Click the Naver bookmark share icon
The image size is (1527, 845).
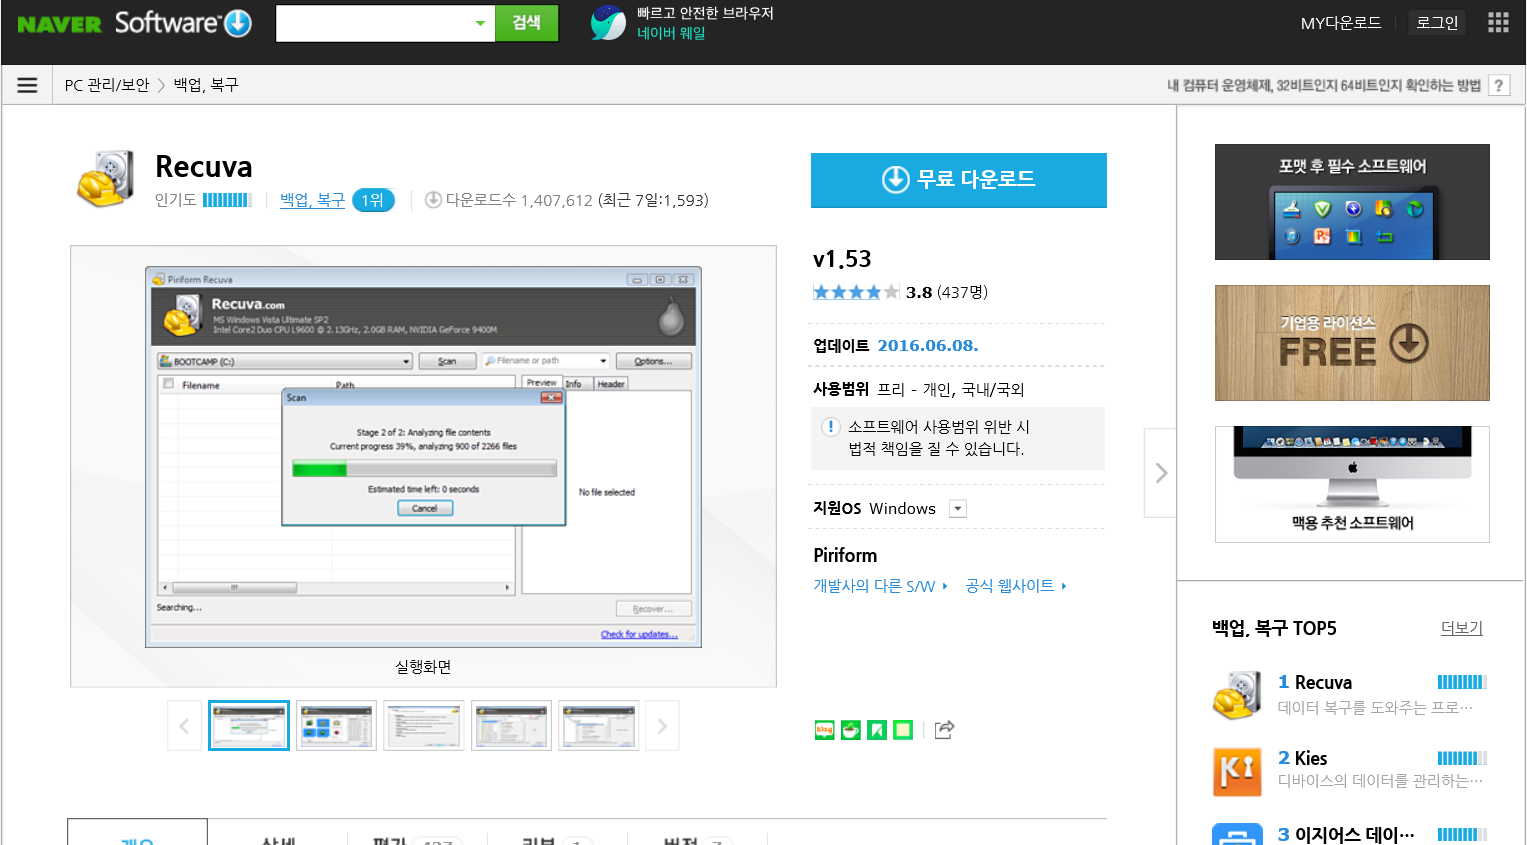click(x=877, y=730)
